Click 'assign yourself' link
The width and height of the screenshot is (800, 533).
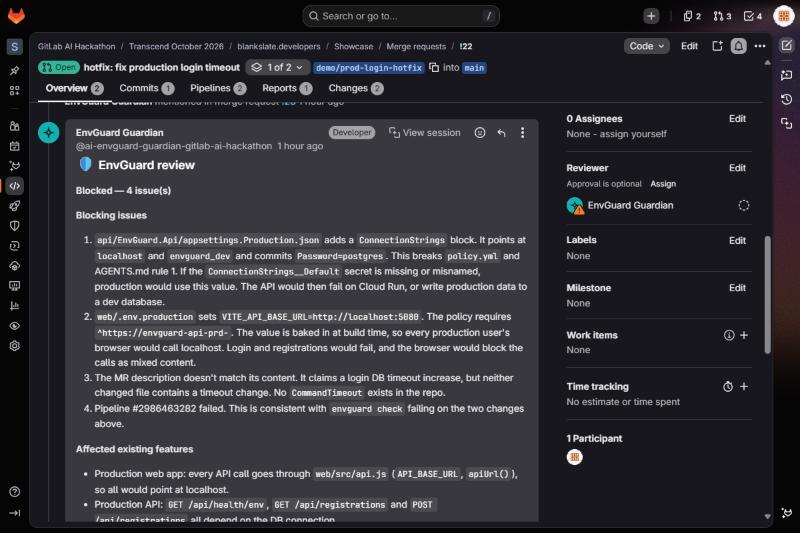click(x=633, y=134)
